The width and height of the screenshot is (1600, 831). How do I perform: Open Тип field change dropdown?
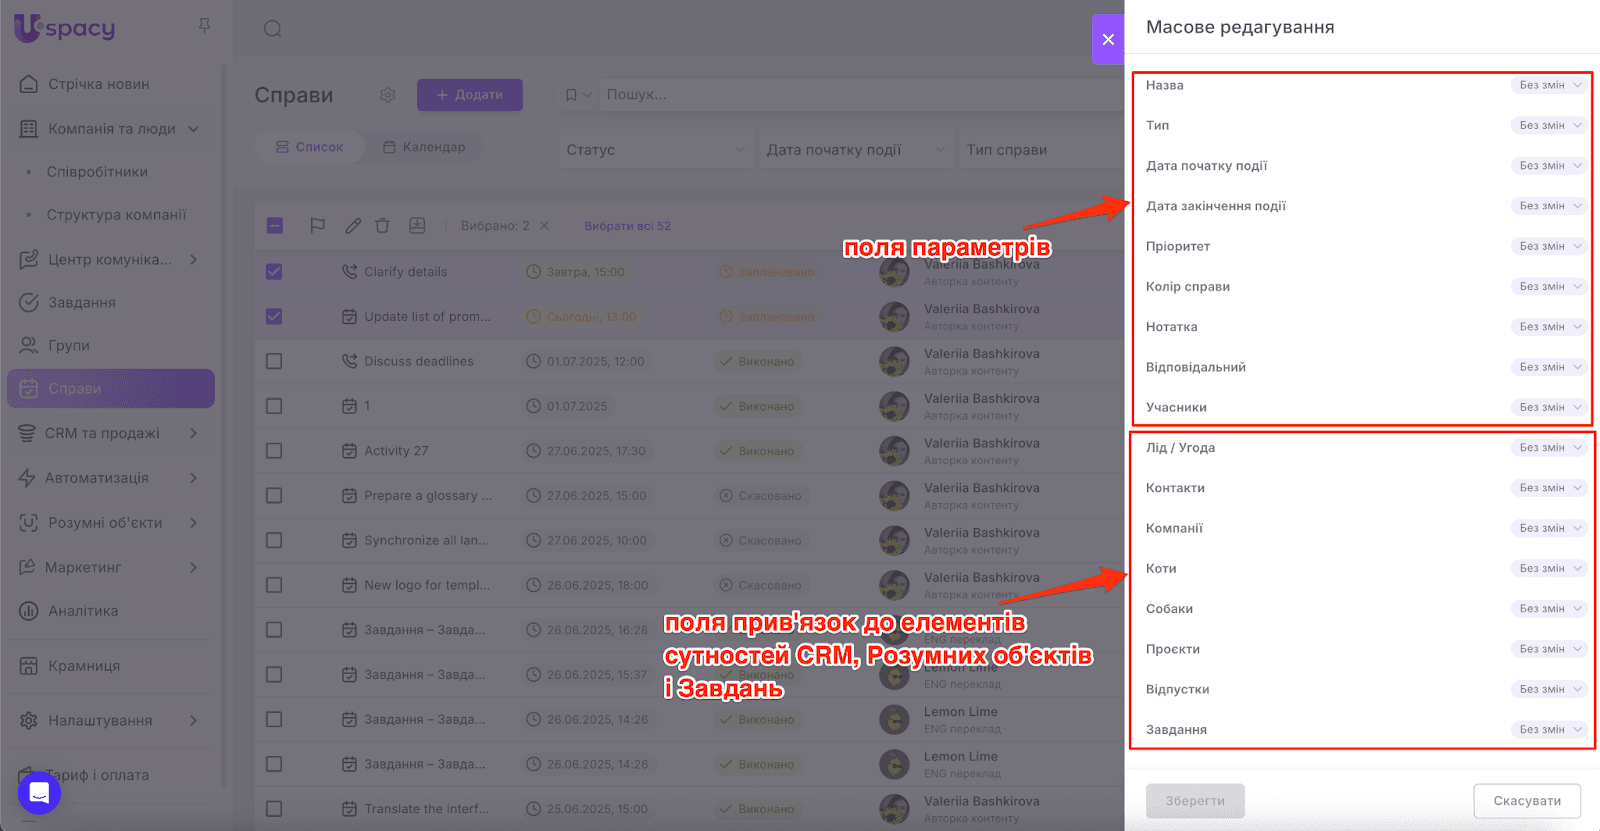1549,125
